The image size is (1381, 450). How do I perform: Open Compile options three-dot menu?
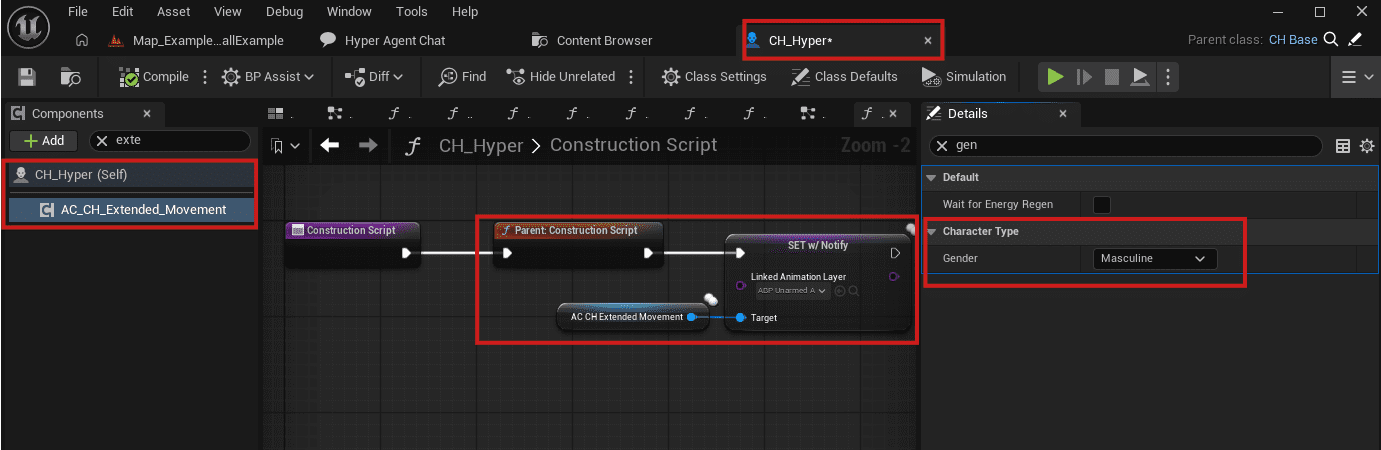206,77
